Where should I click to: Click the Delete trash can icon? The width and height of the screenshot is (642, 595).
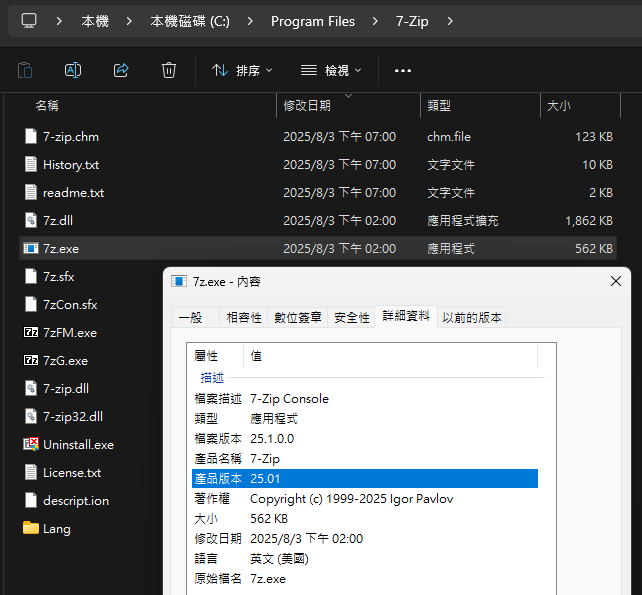point(169,70)
